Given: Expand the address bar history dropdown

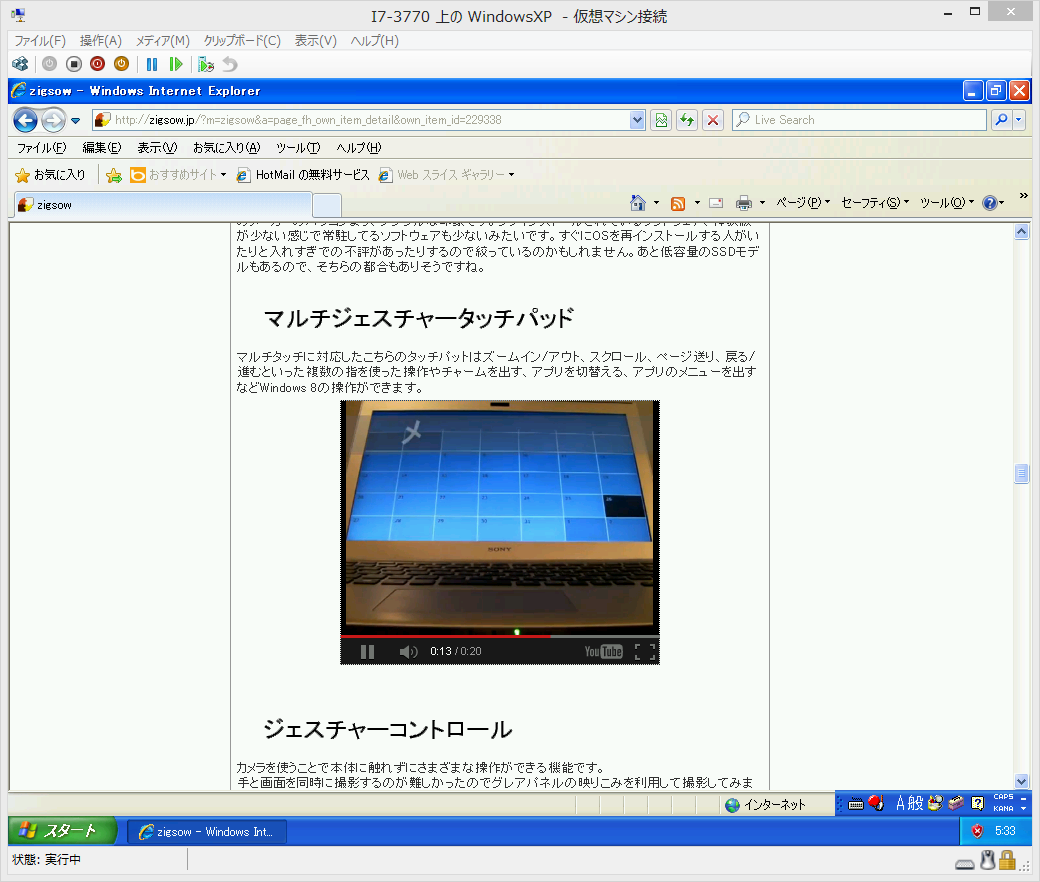Looking at the screenshot, I should [638, 120].
